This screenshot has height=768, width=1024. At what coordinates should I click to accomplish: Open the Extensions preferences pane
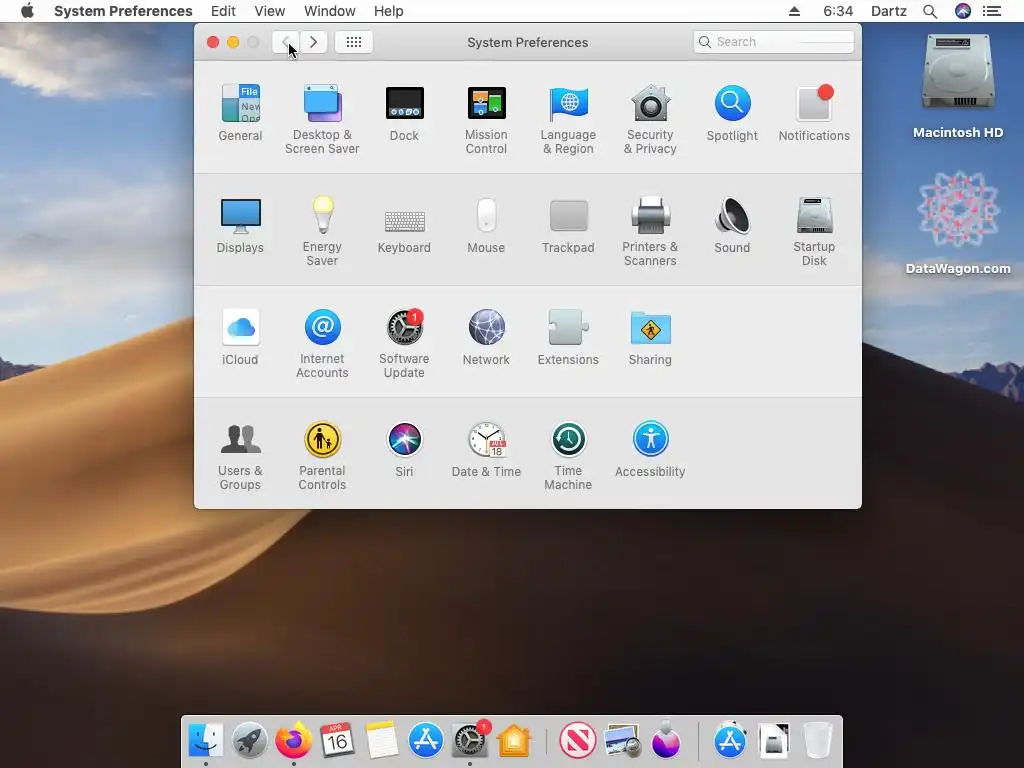point(568,337)
